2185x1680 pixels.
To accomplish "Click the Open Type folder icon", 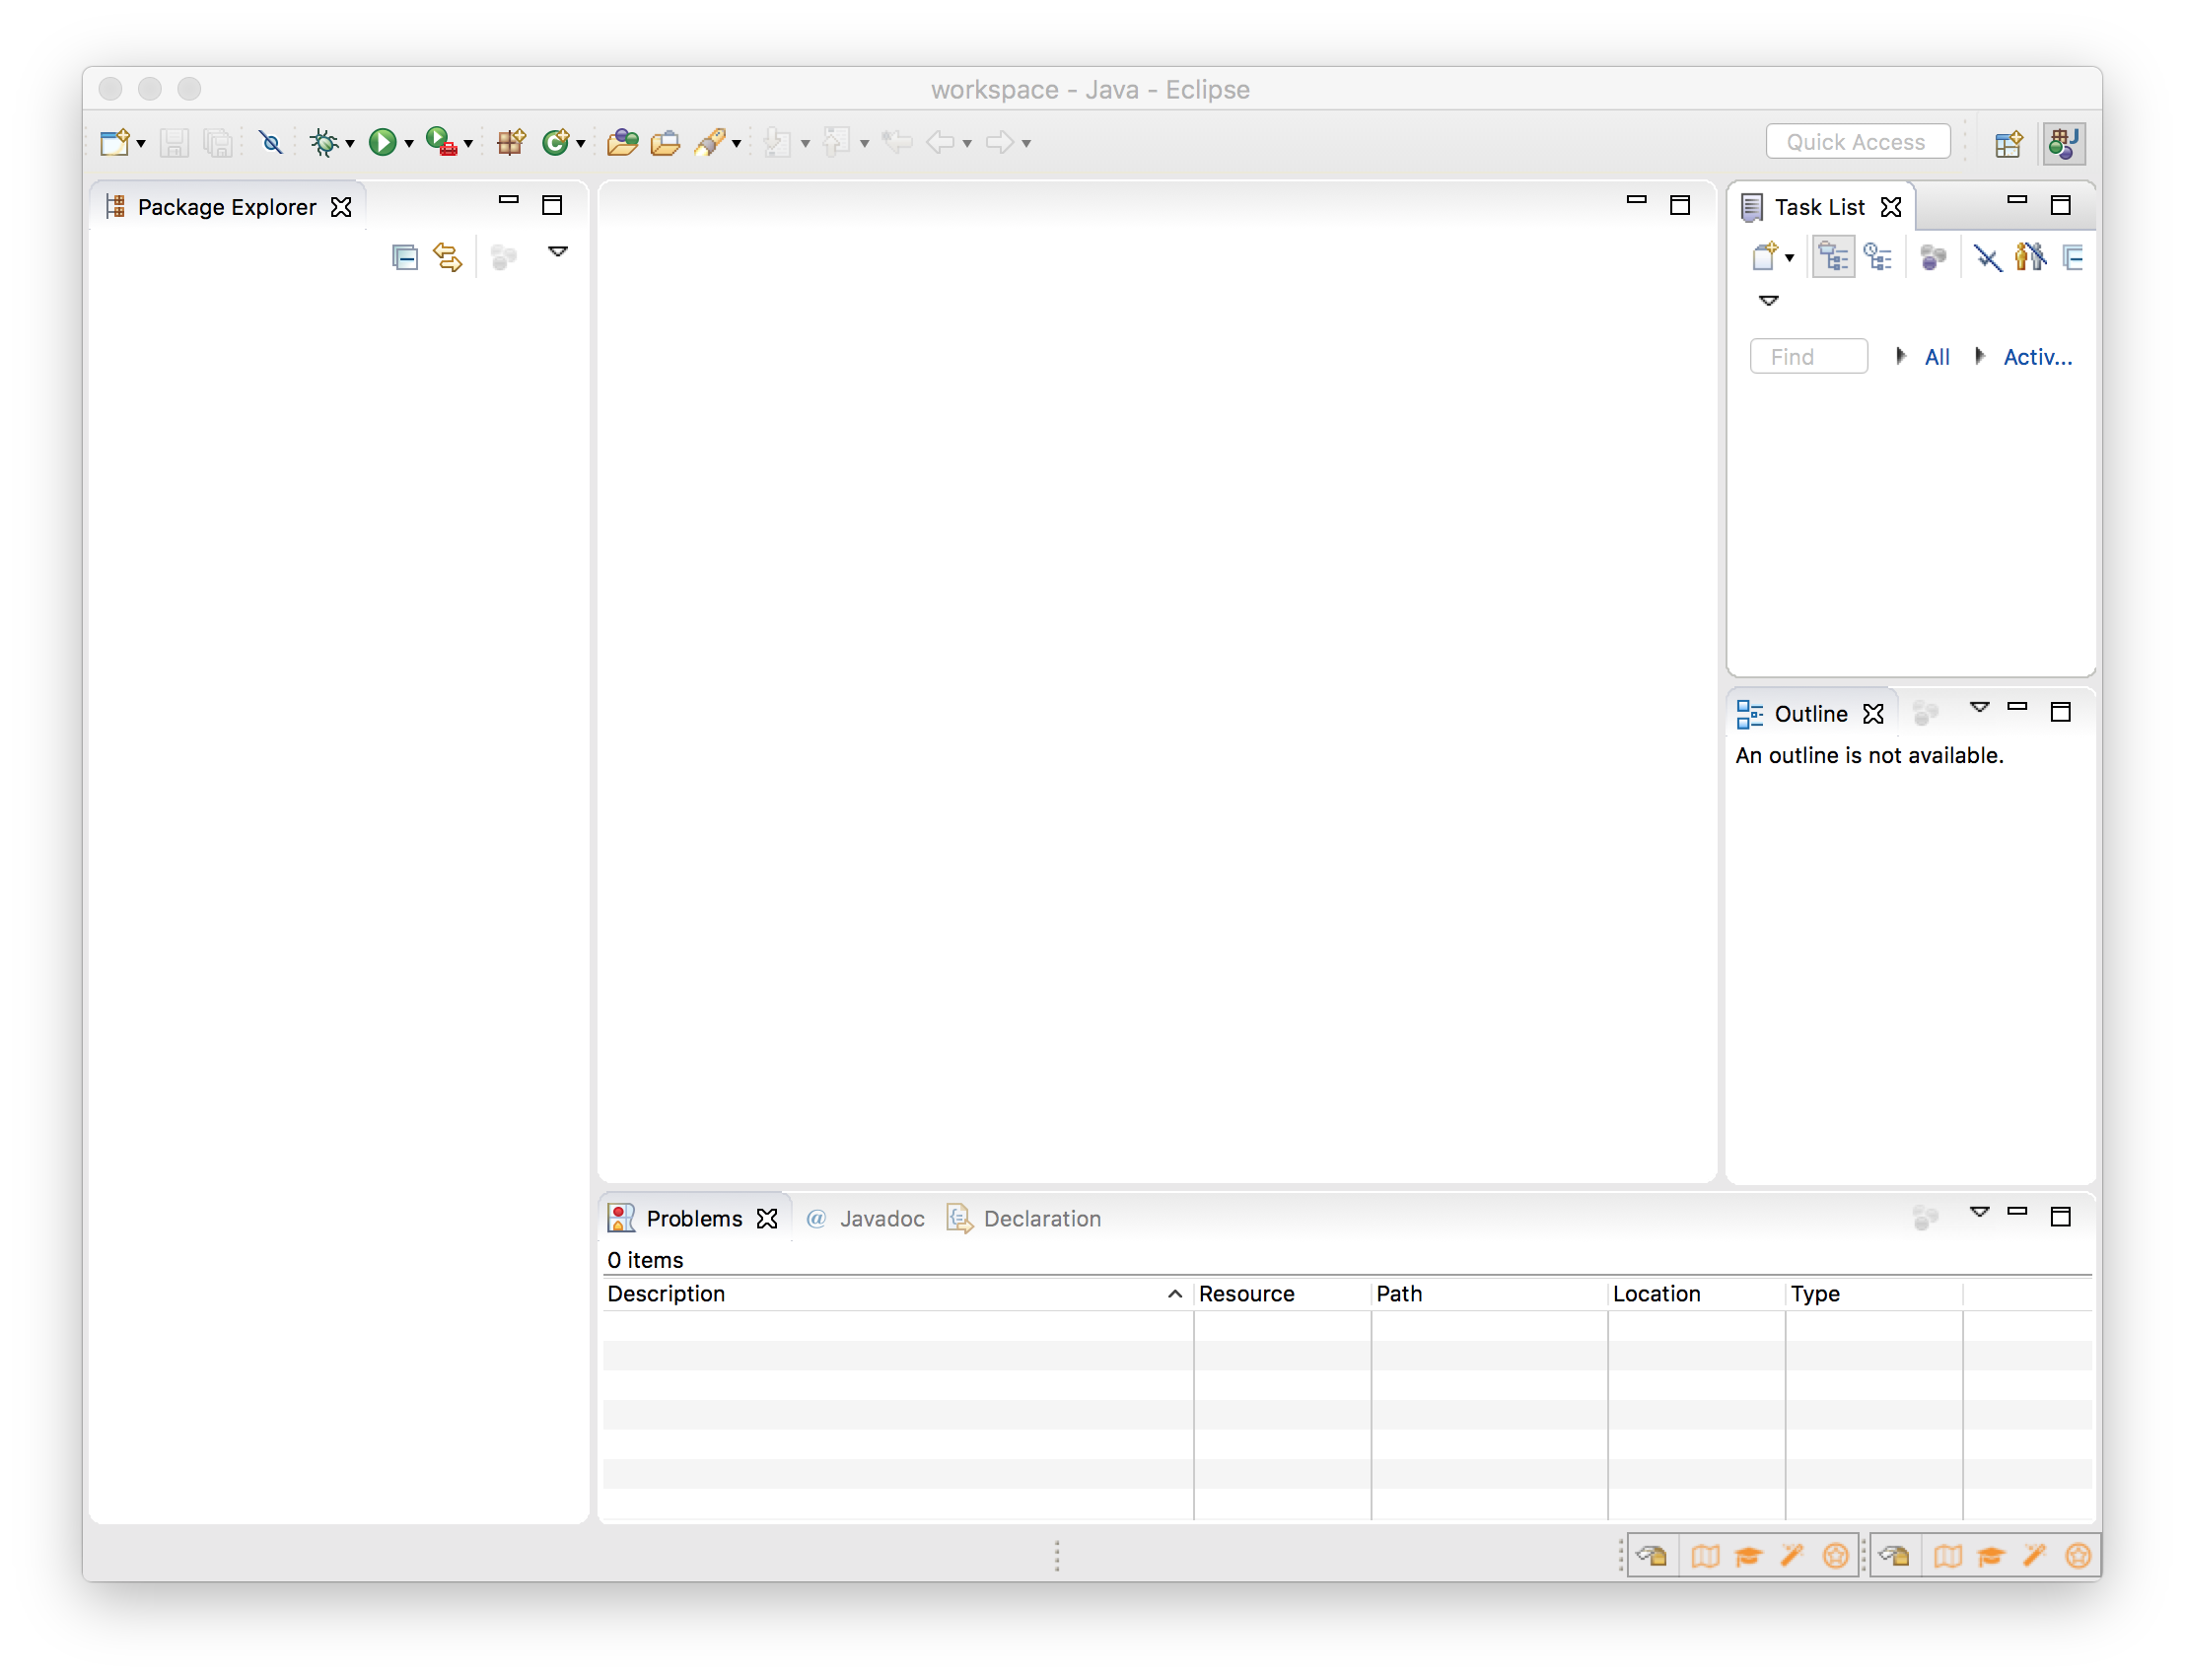I will click(x=622, y=142).
